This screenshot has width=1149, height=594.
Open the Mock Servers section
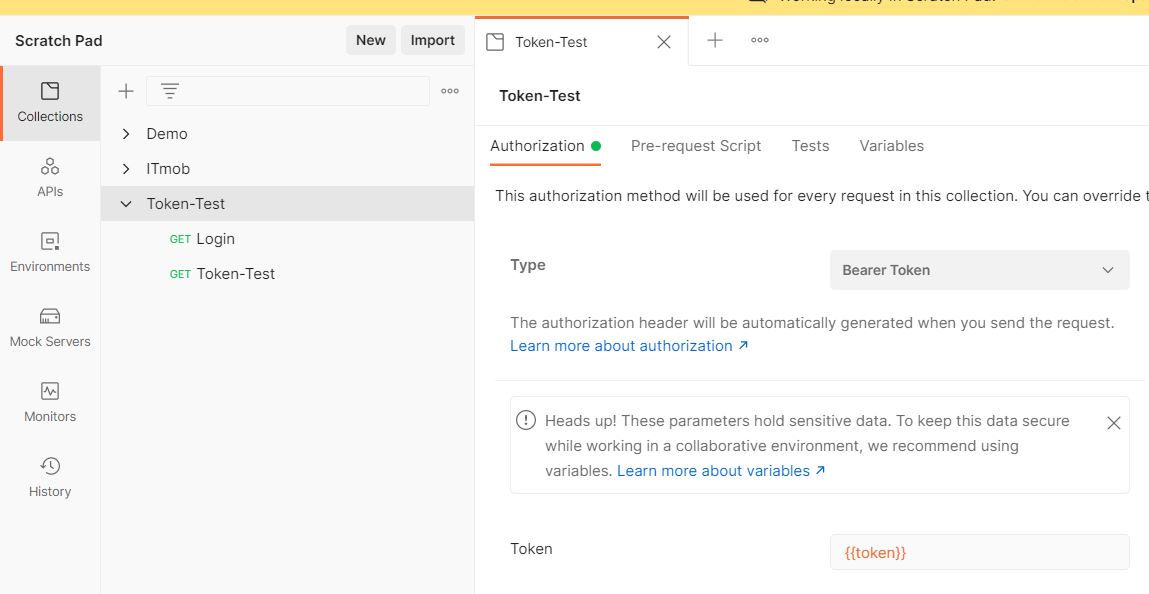tap(50, 327)
